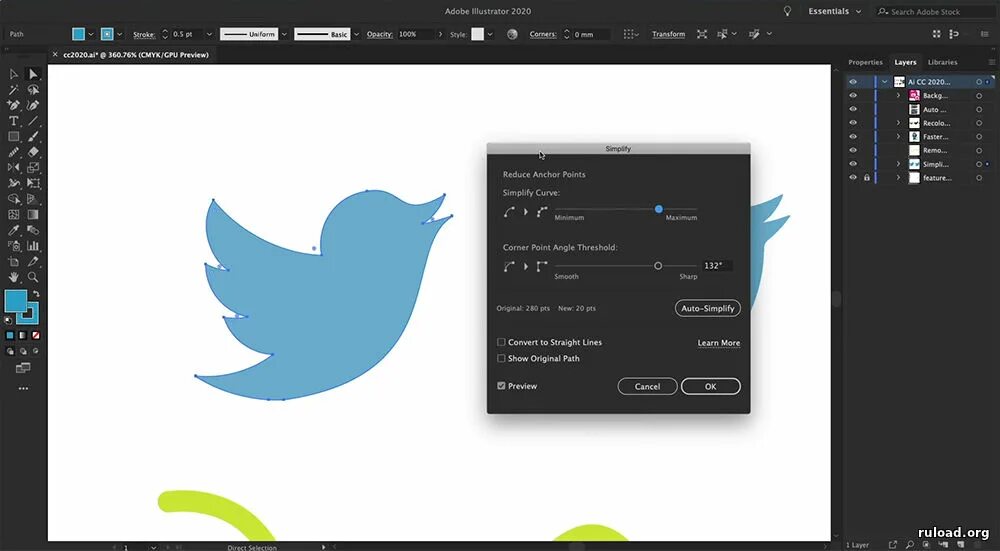
Task: Expand the feature... sublayer
Action: click(x=899, y=178)
